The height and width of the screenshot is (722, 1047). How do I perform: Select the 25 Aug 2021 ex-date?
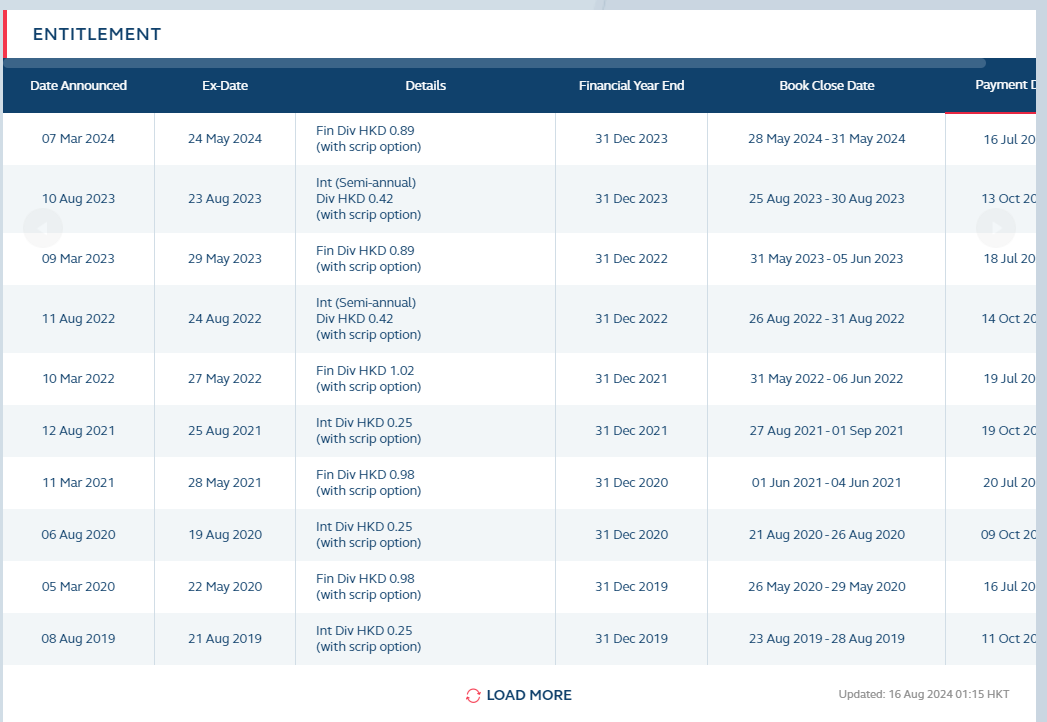coord(225,431)
